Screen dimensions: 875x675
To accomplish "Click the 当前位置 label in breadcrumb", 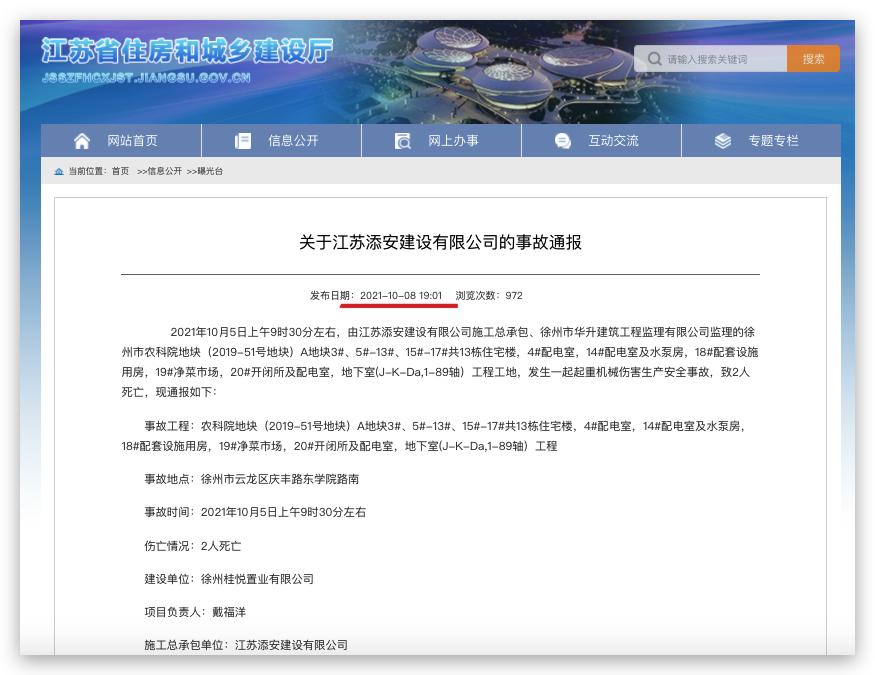I will coord(87,171).
